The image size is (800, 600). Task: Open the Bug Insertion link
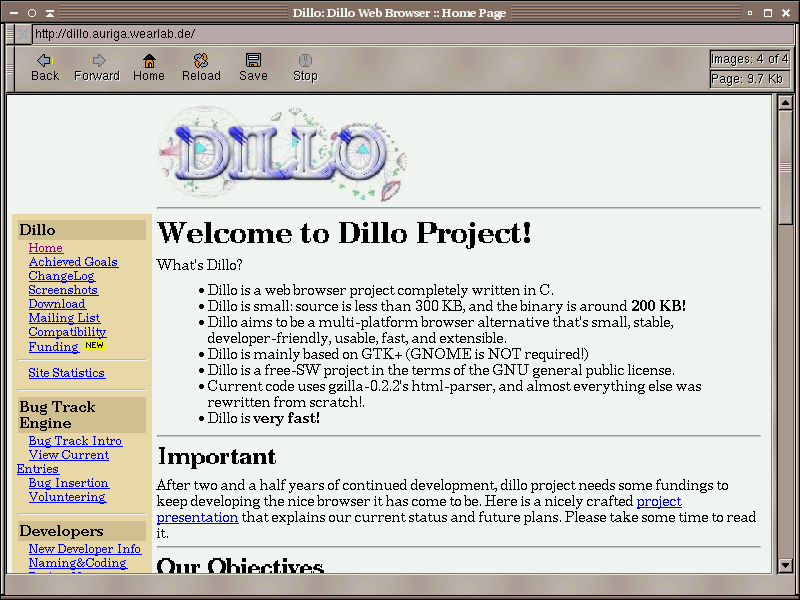(x=68, y=483)
